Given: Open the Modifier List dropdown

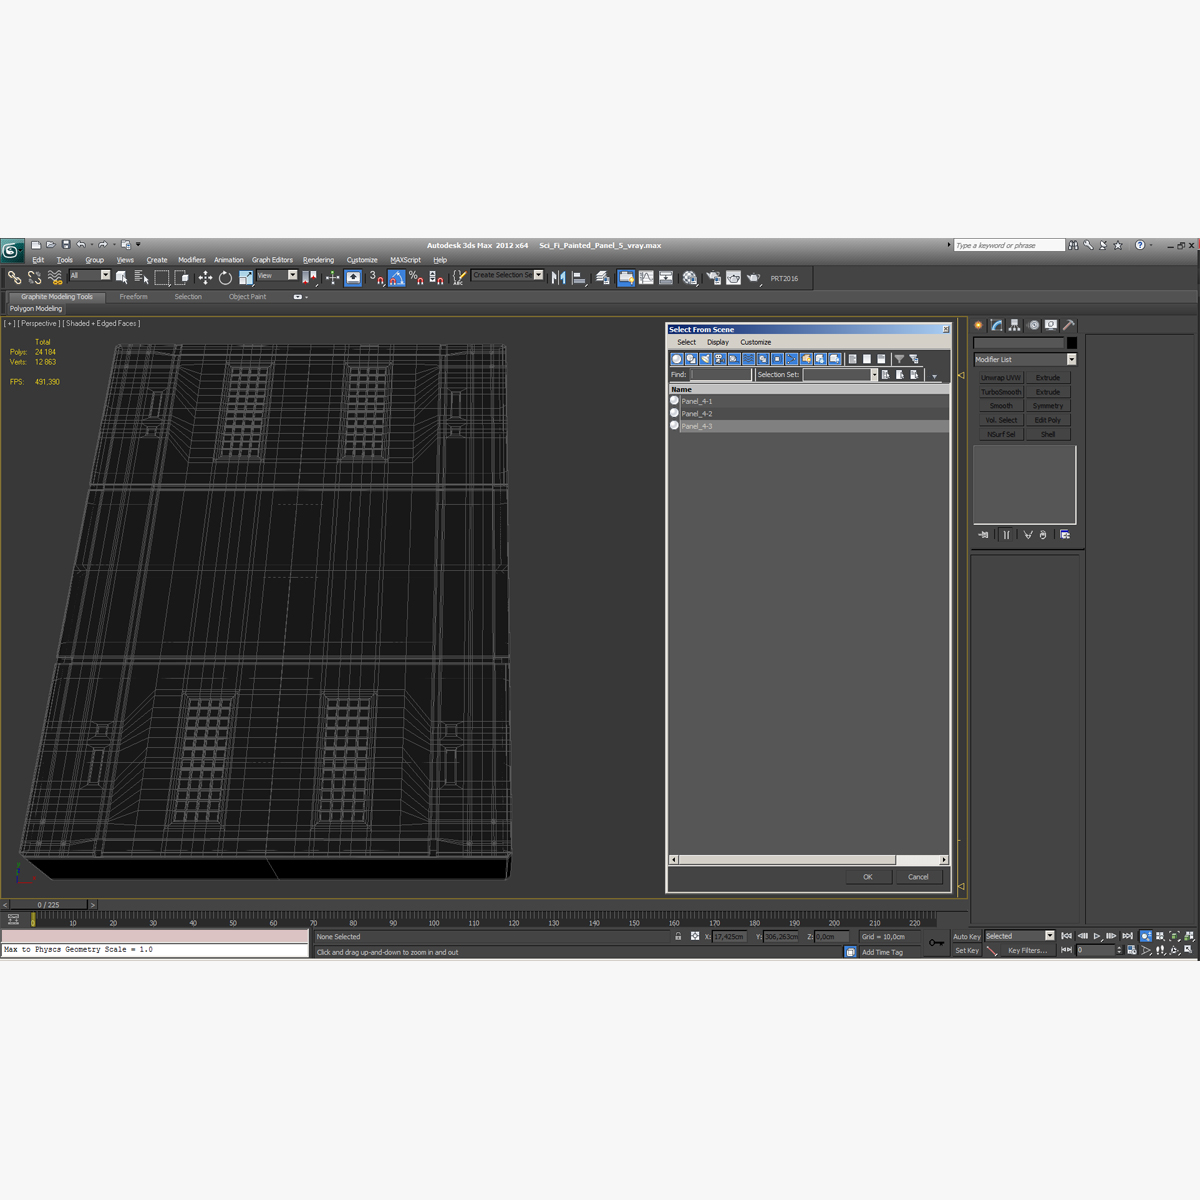Looking at the screenshot, I should [x=1025, y=359].
